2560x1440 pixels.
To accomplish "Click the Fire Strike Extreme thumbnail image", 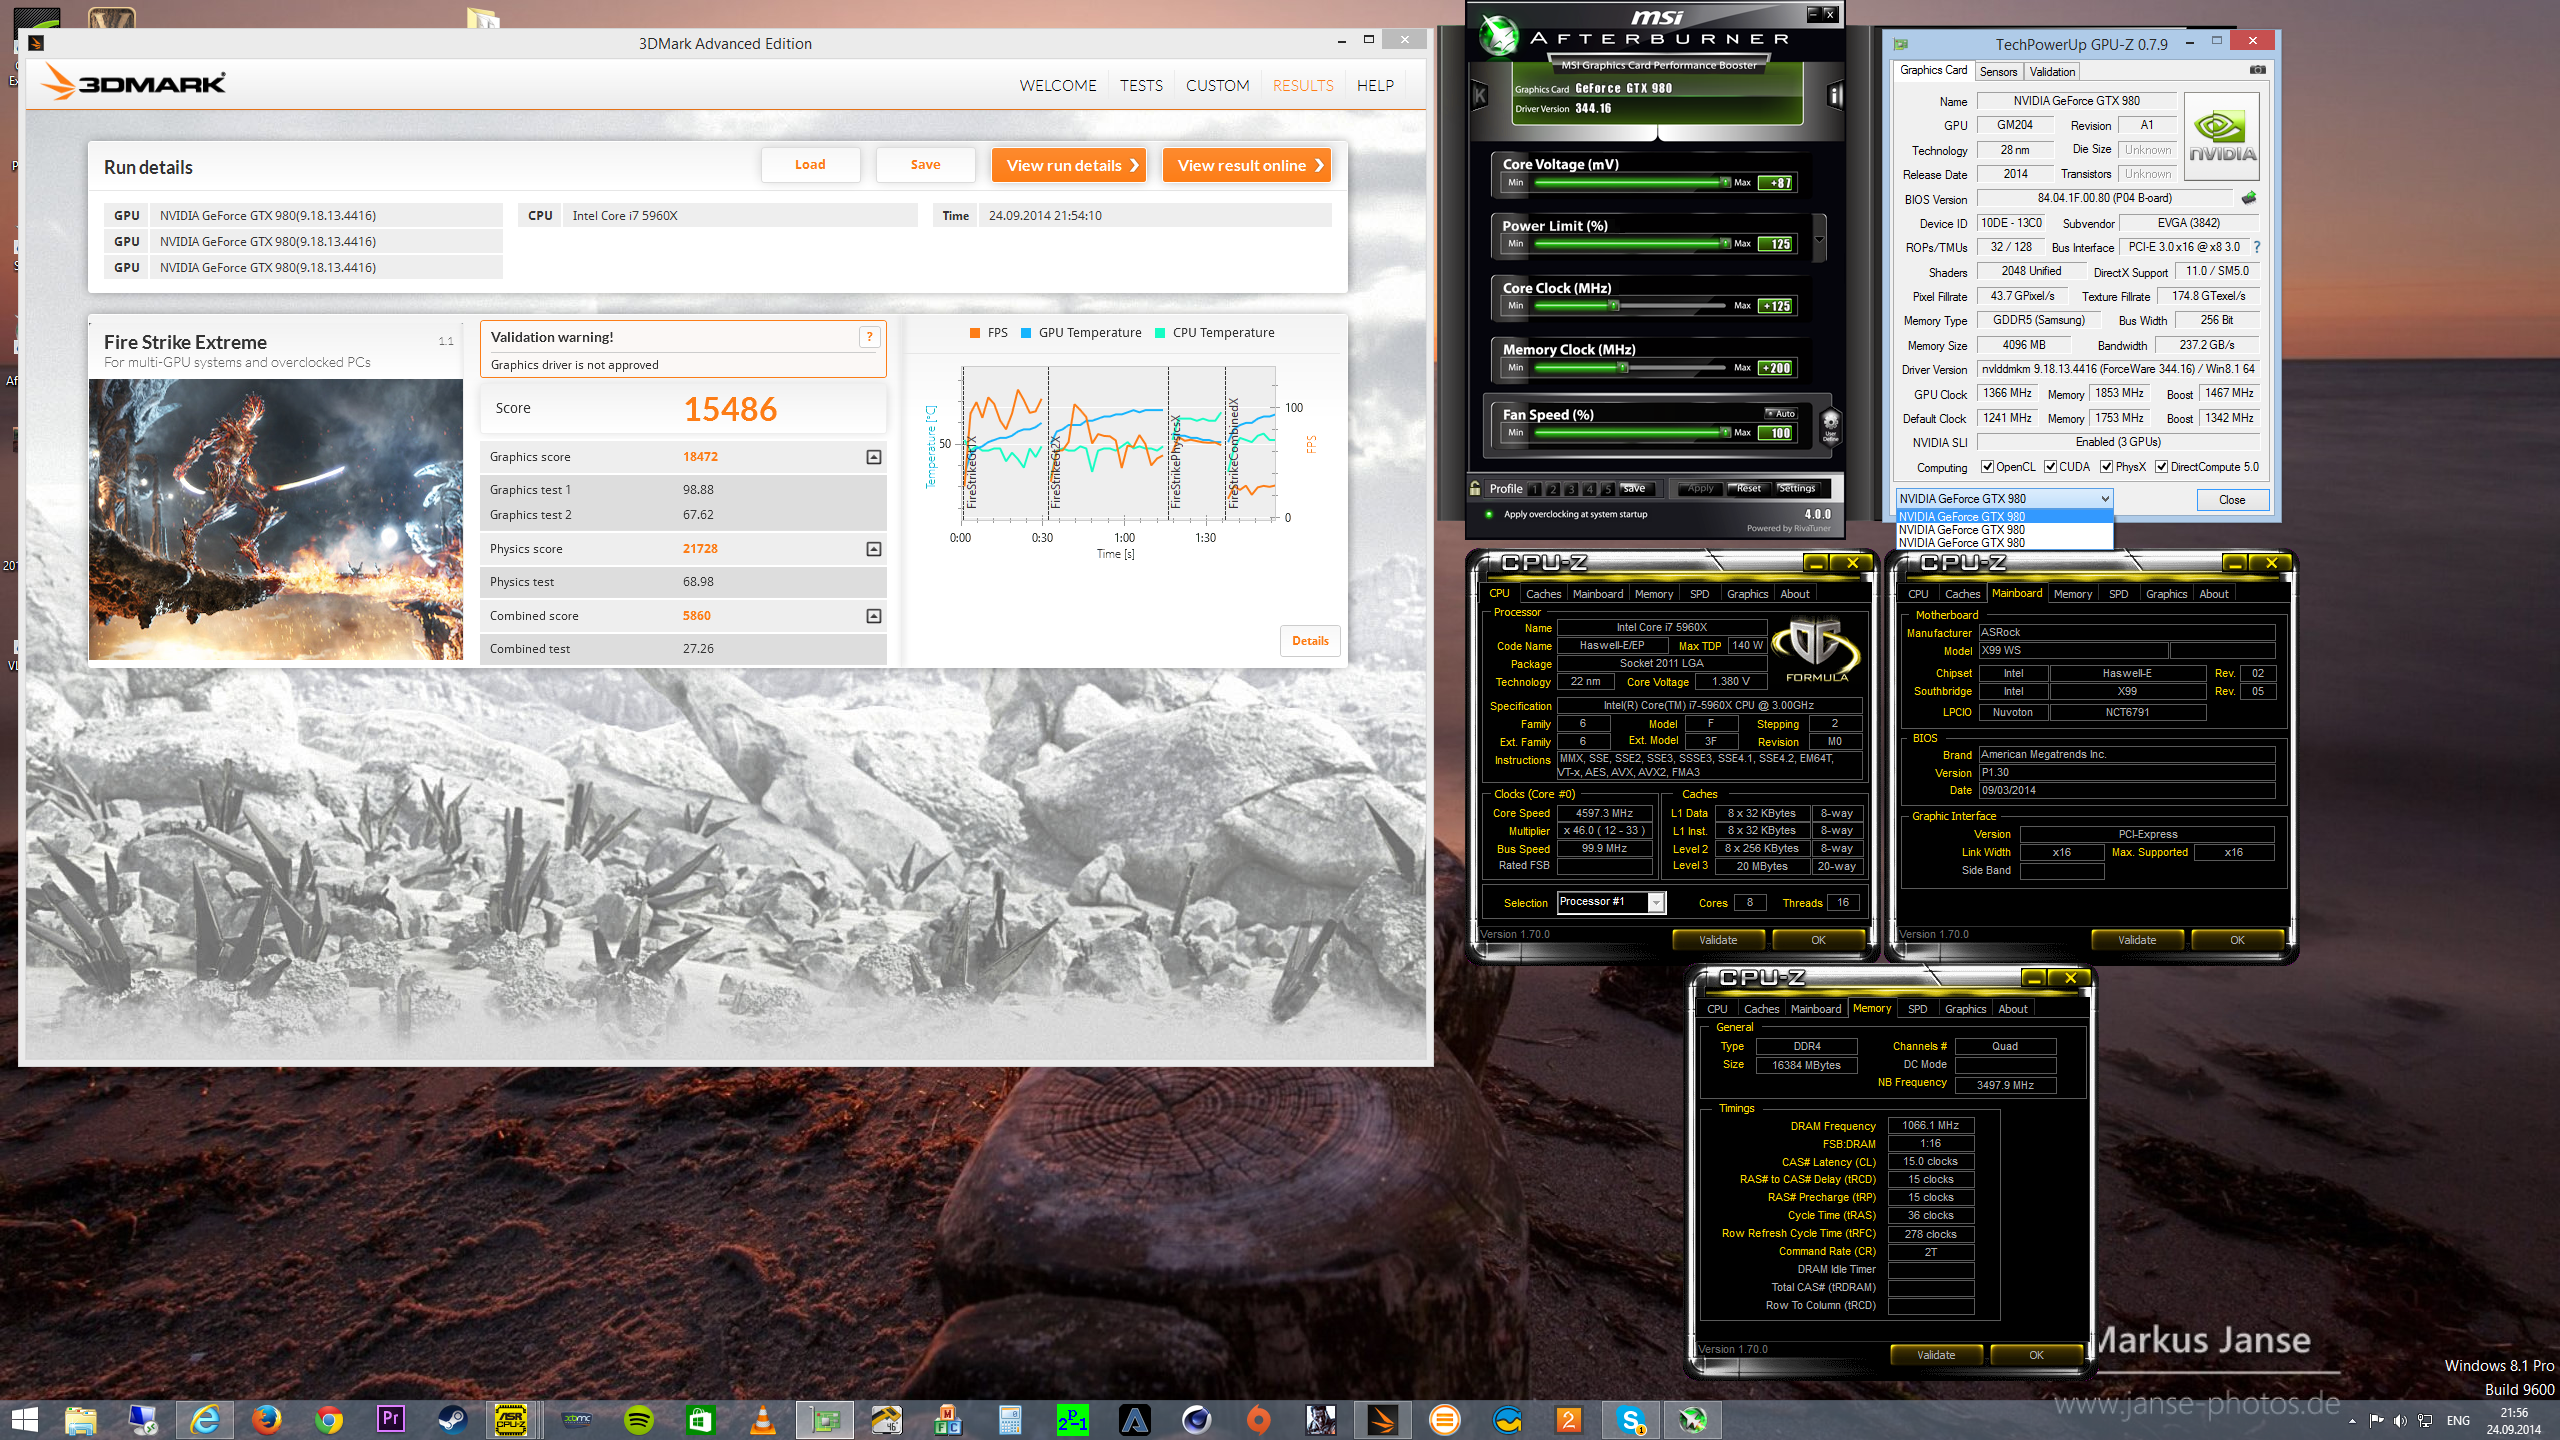I will click(276, 519).
